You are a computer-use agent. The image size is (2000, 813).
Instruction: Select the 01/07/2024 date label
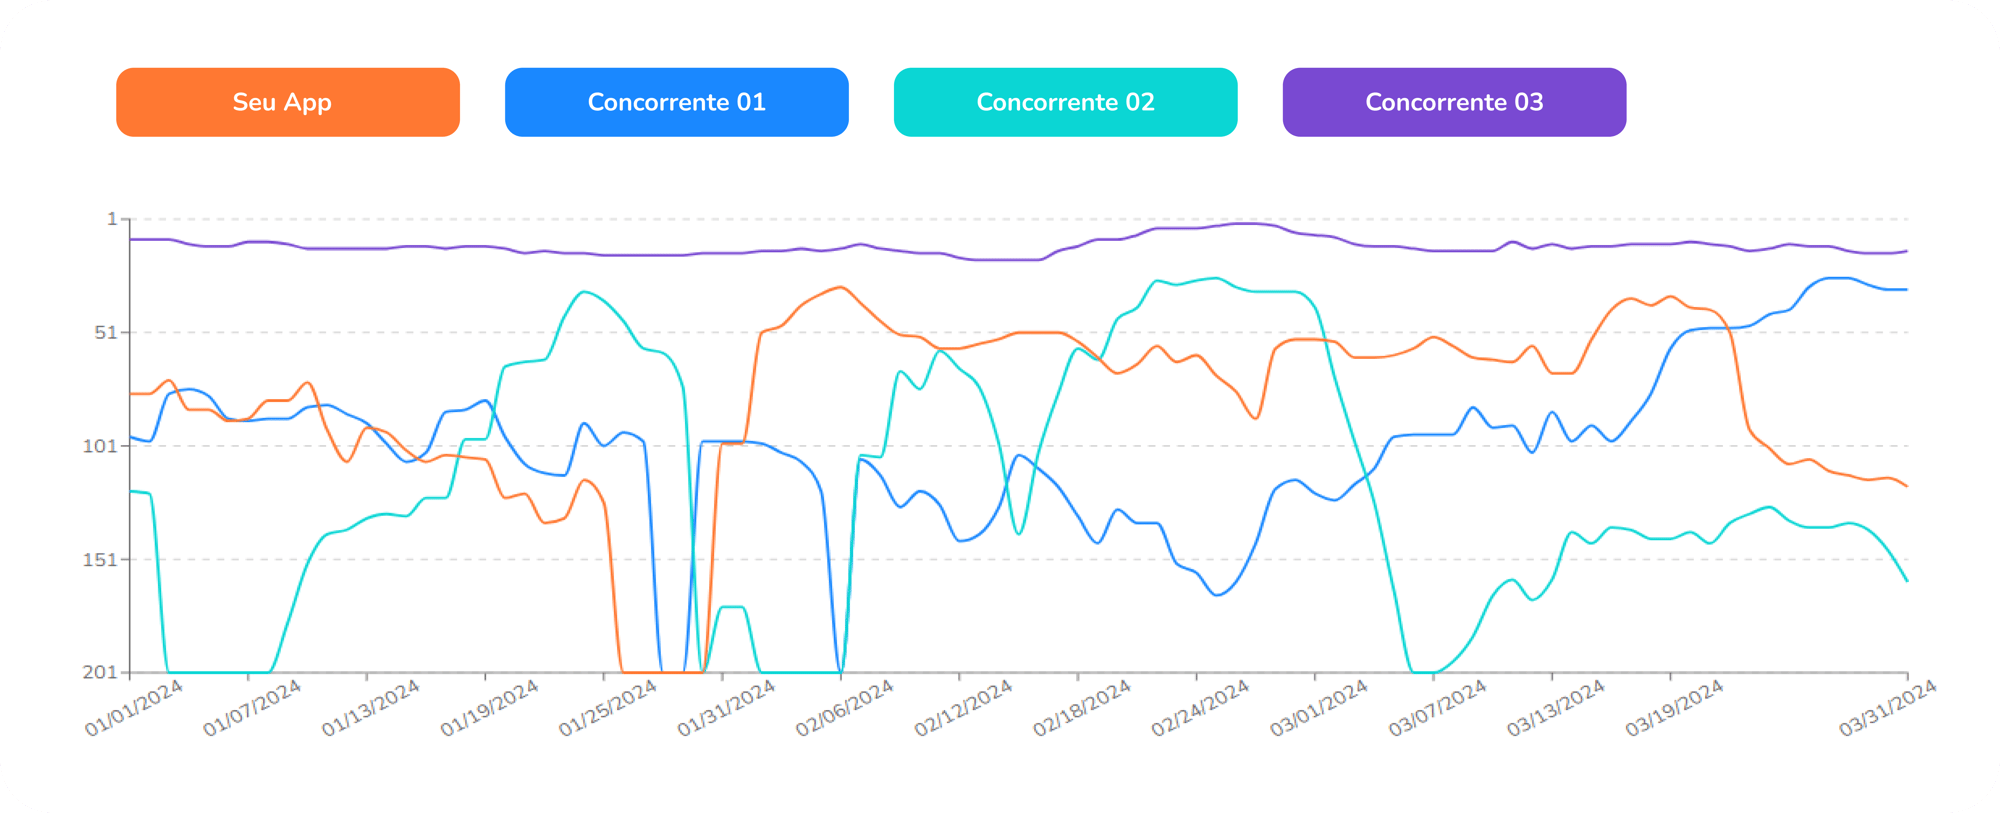[x=252, y=708]
